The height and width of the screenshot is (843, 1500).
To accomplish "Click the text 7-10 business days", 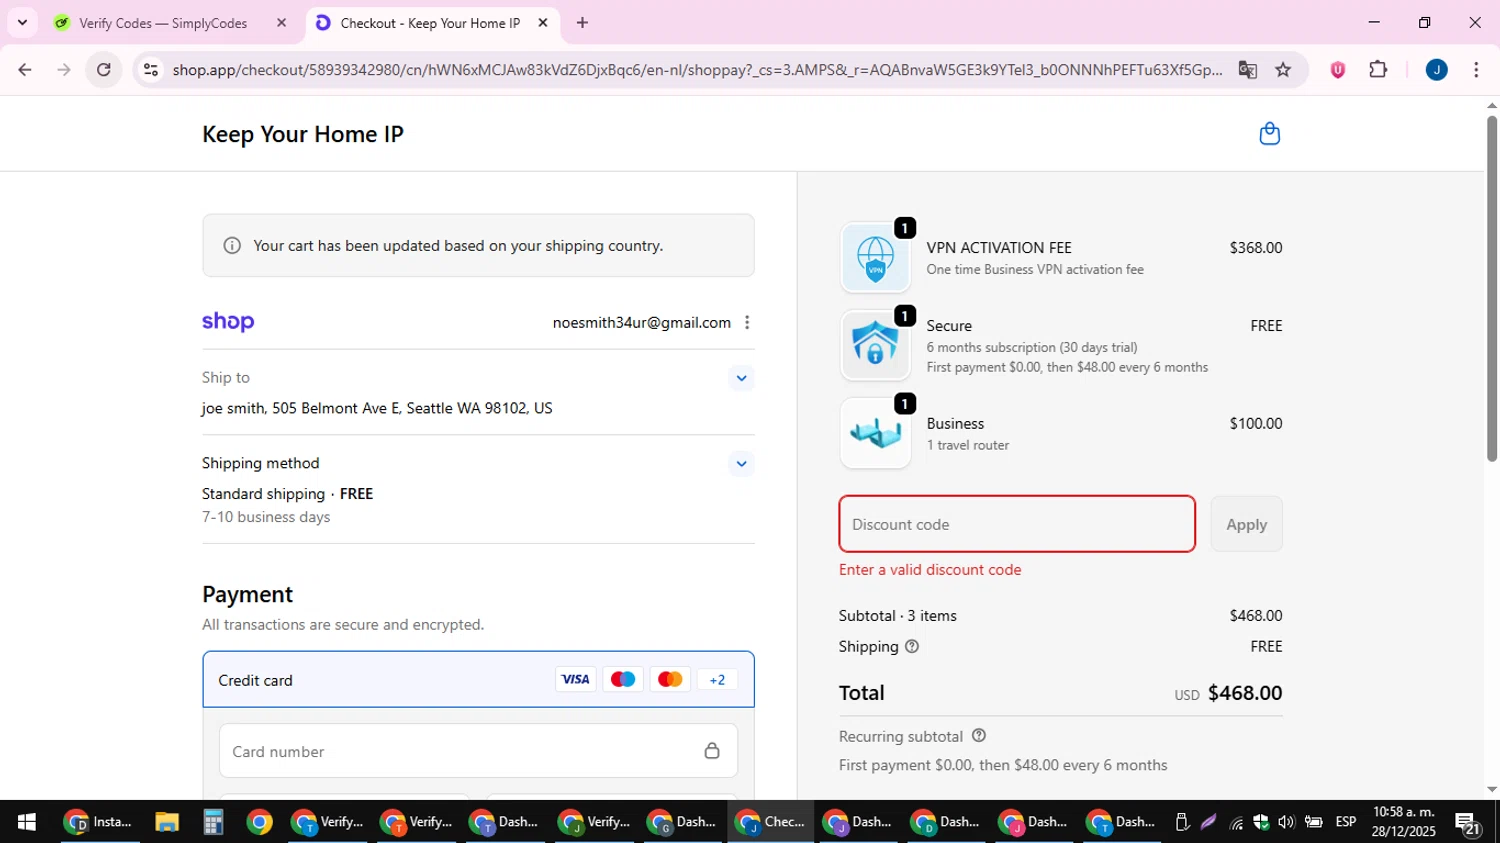I will point(266,517).
